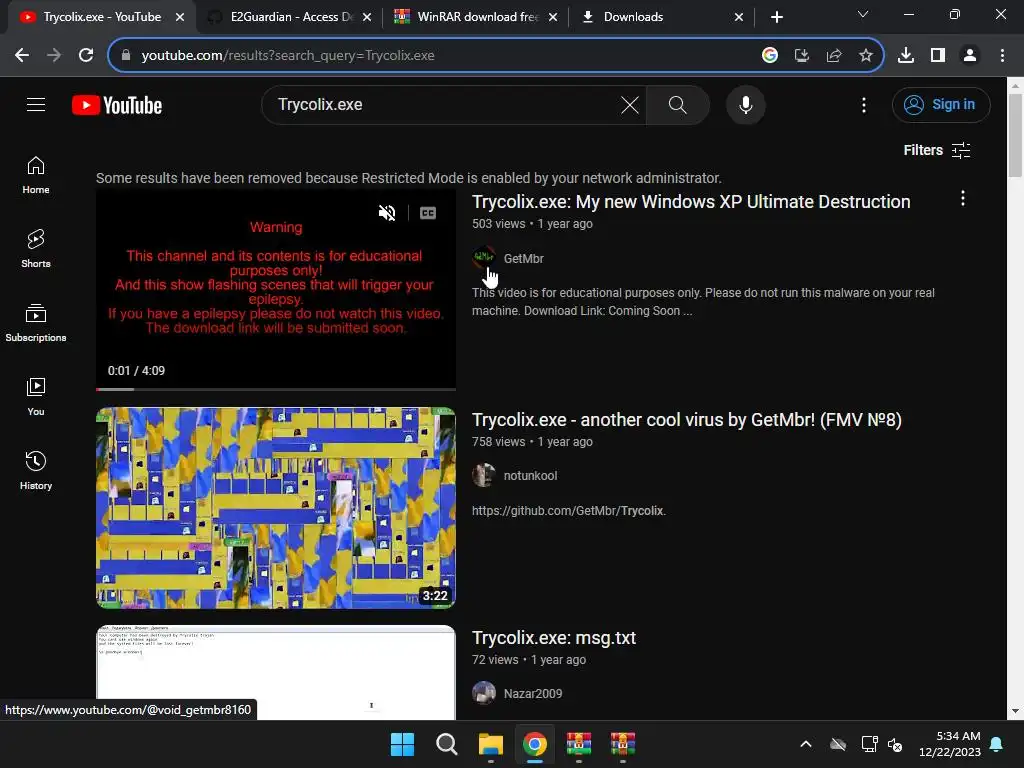1024x768 pixels.
Task: Click the address bar URL
Action: [287, 56]
